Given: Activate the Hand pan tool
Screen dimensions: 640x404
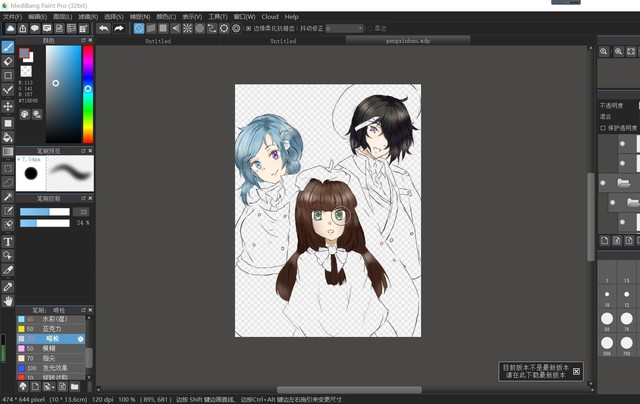Looking at the screenshot, I should pyautogui.click(x=8, y=300).
